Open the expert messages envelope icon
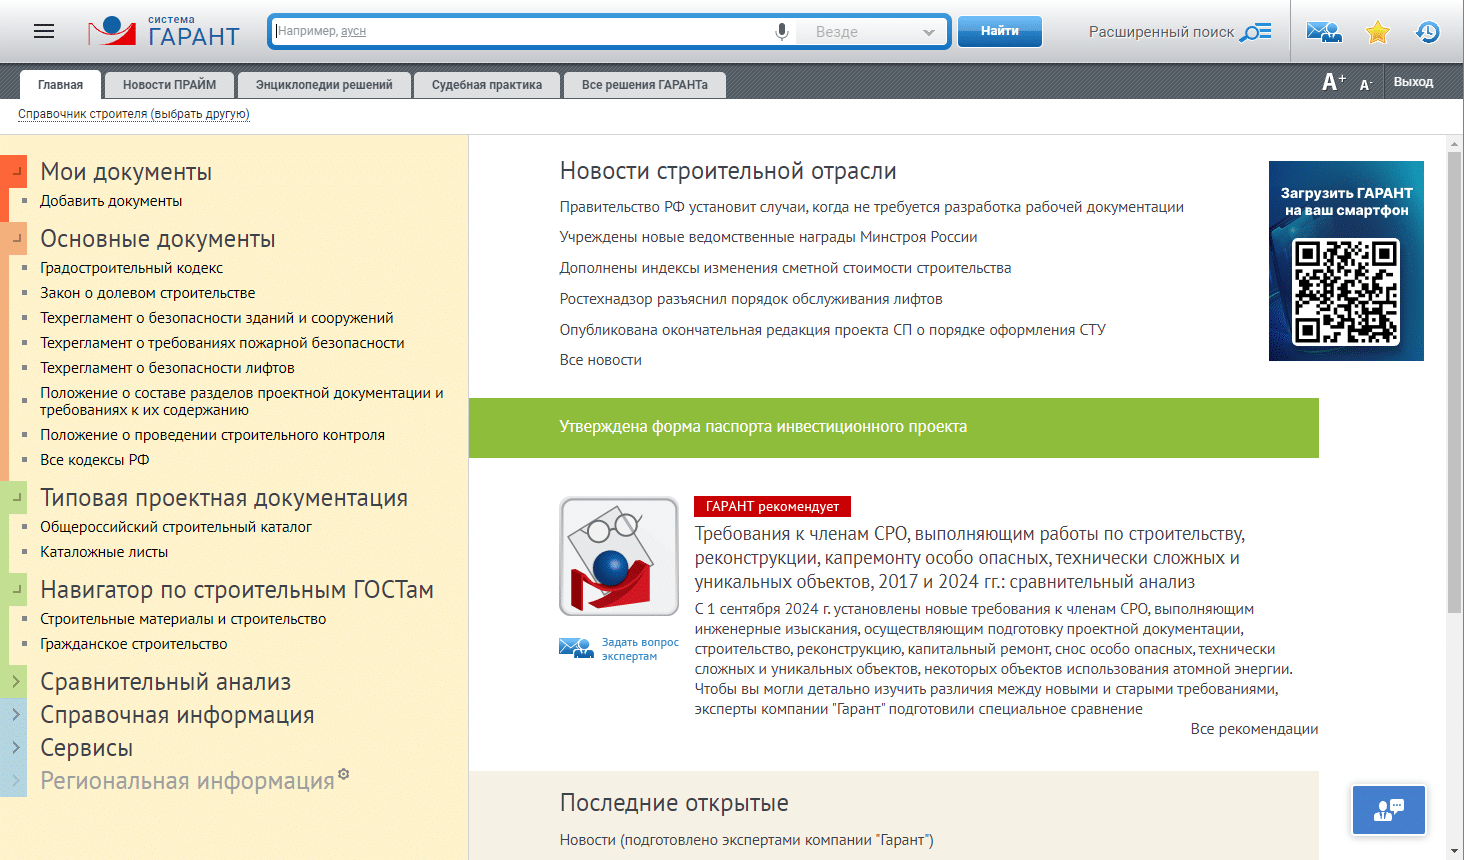Viewport: 1464px width, 860px height. [x=1324, y=32]
